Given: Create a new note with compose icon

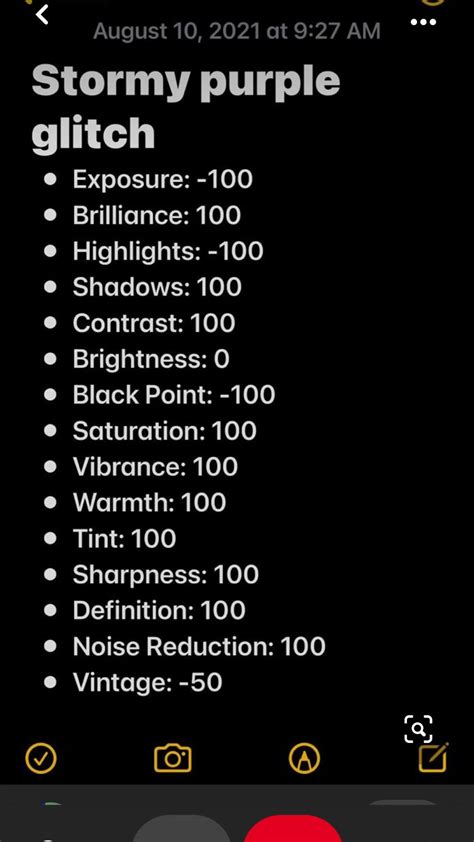Looking at the screenshot, I should [434, 757].
